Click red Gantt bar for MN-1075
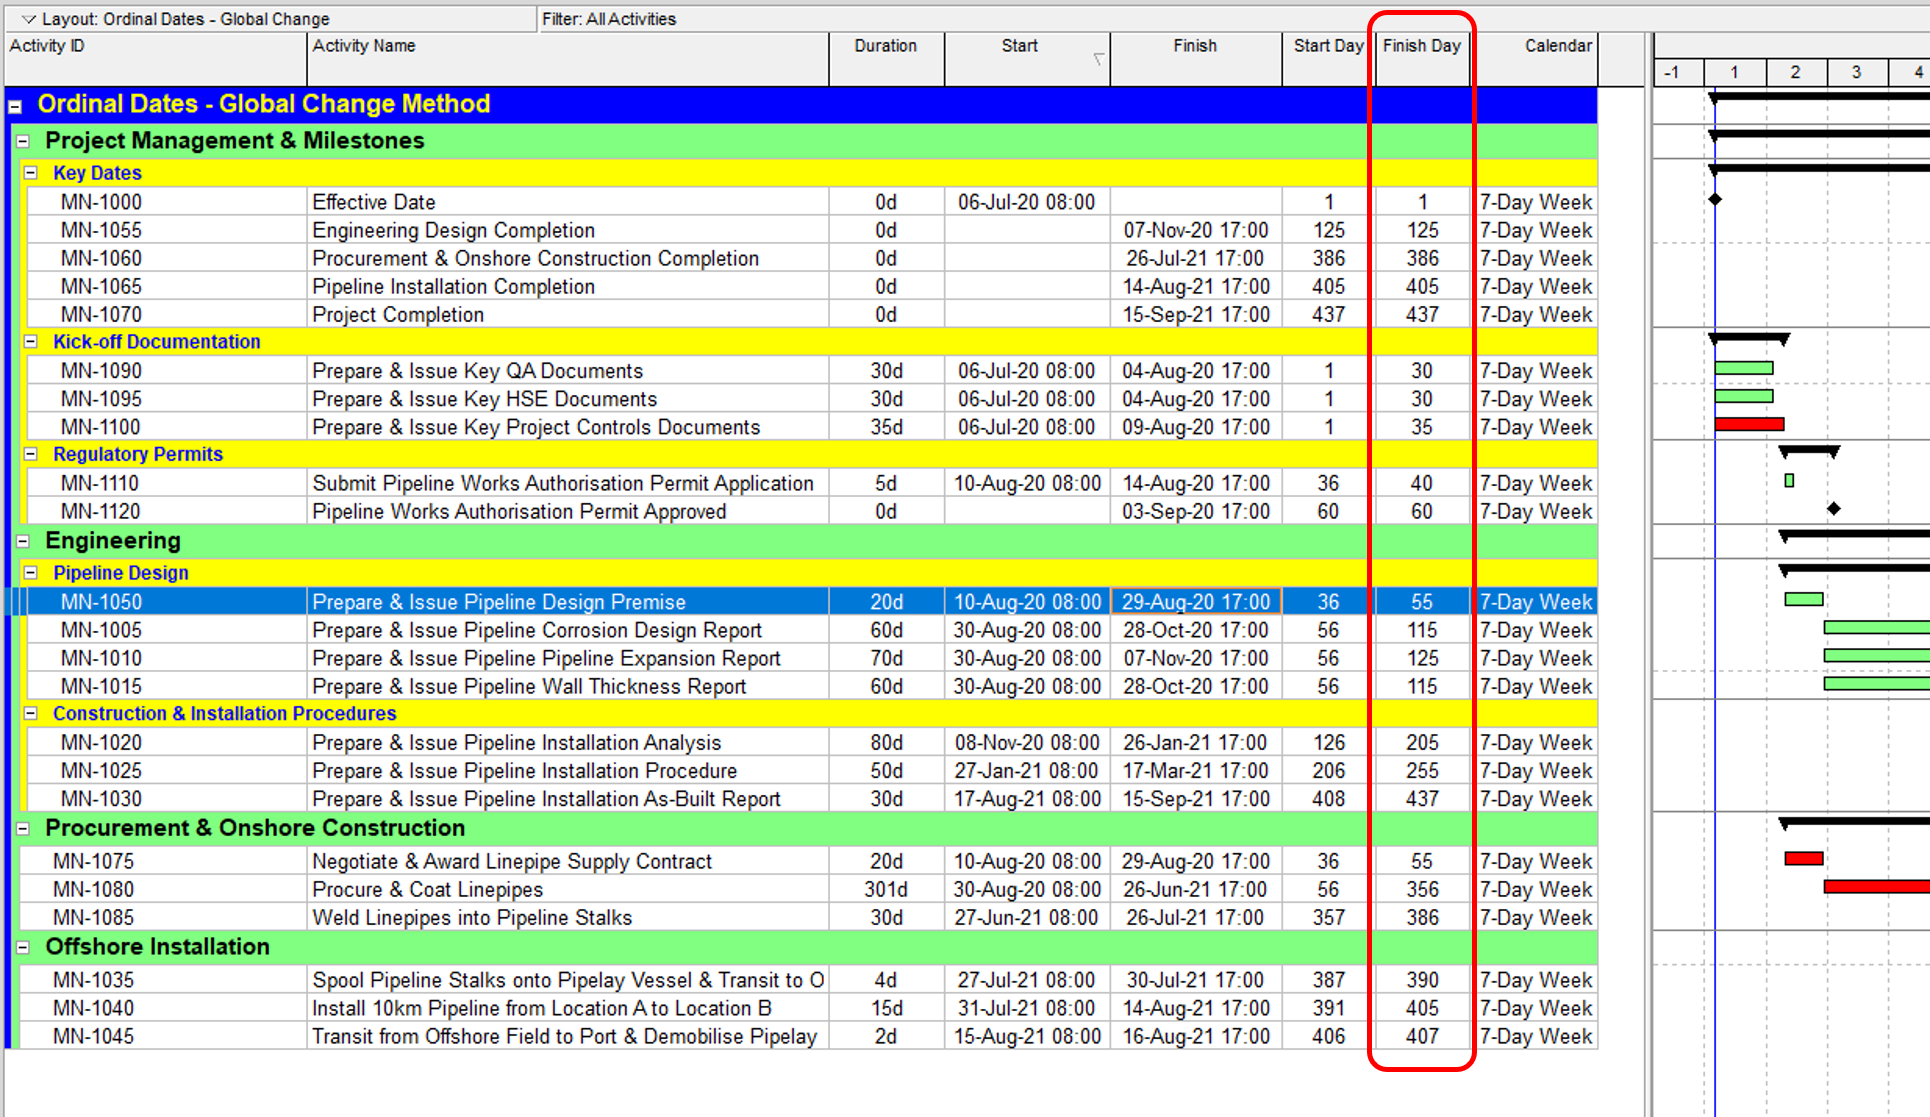1930x1117 pixels. pyautogui.click(x=1804, y=859)
